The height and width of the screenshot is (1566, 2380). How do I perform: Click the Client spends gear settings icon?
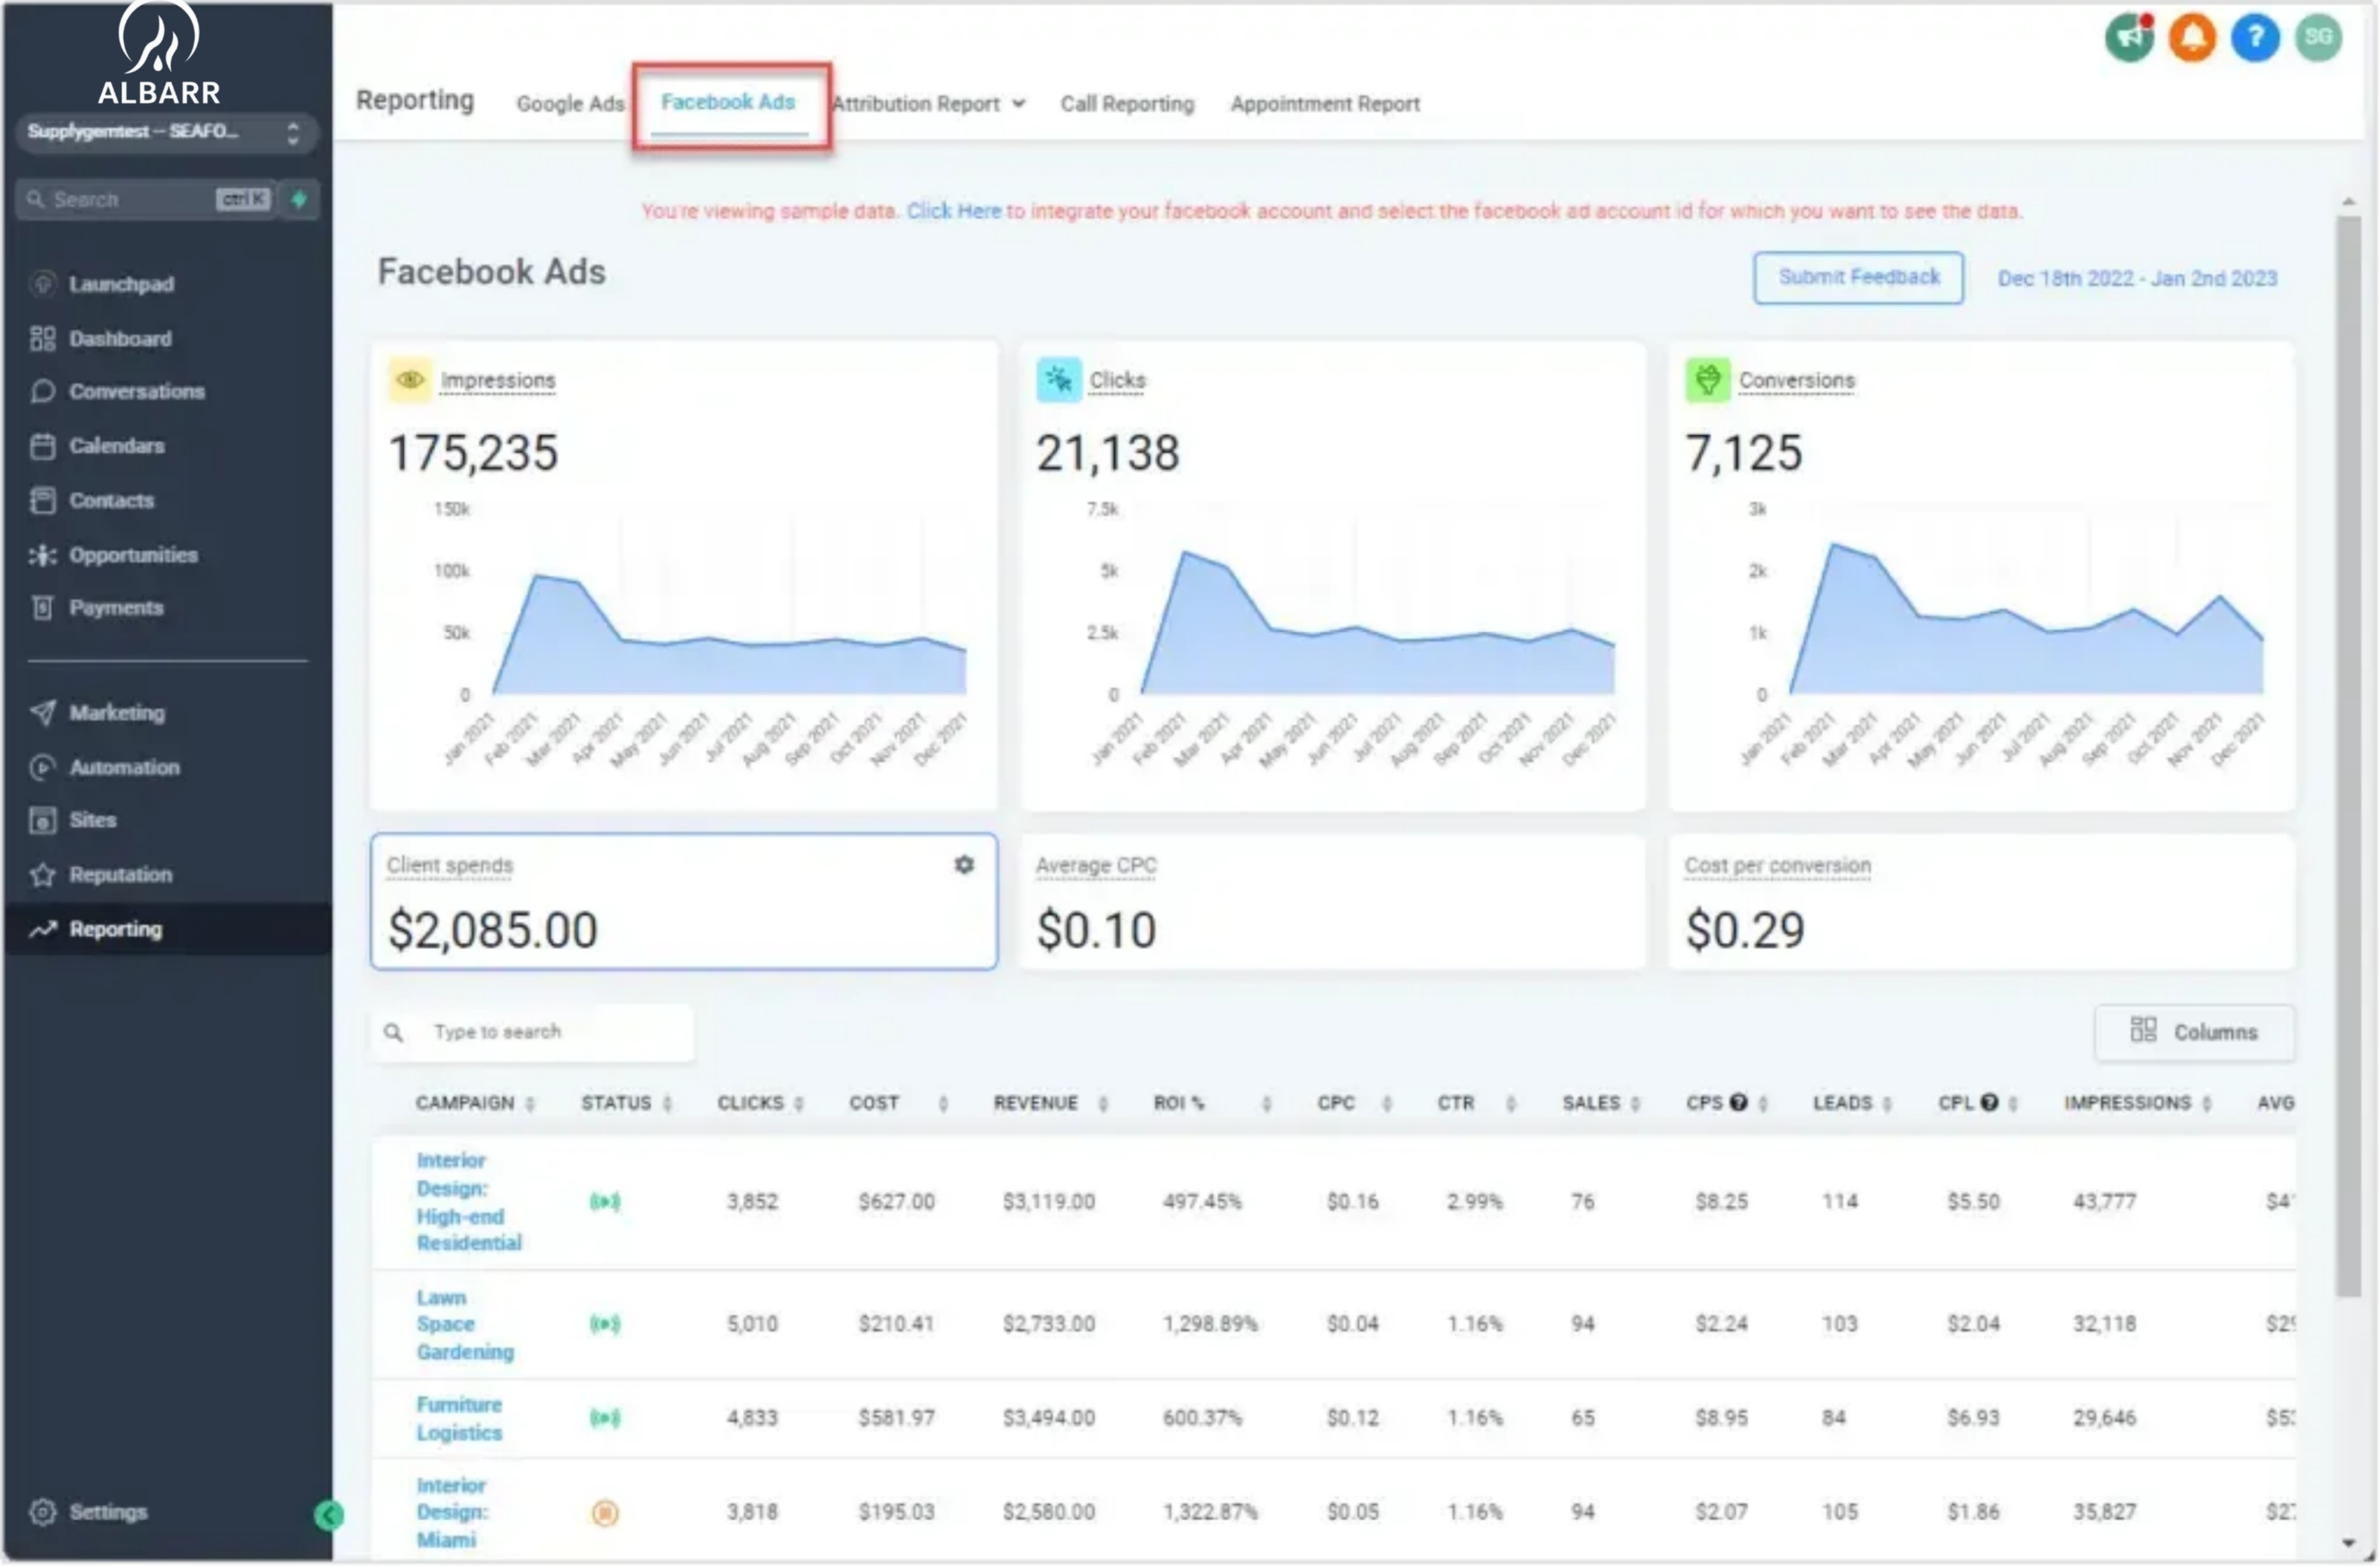(964, 865)
